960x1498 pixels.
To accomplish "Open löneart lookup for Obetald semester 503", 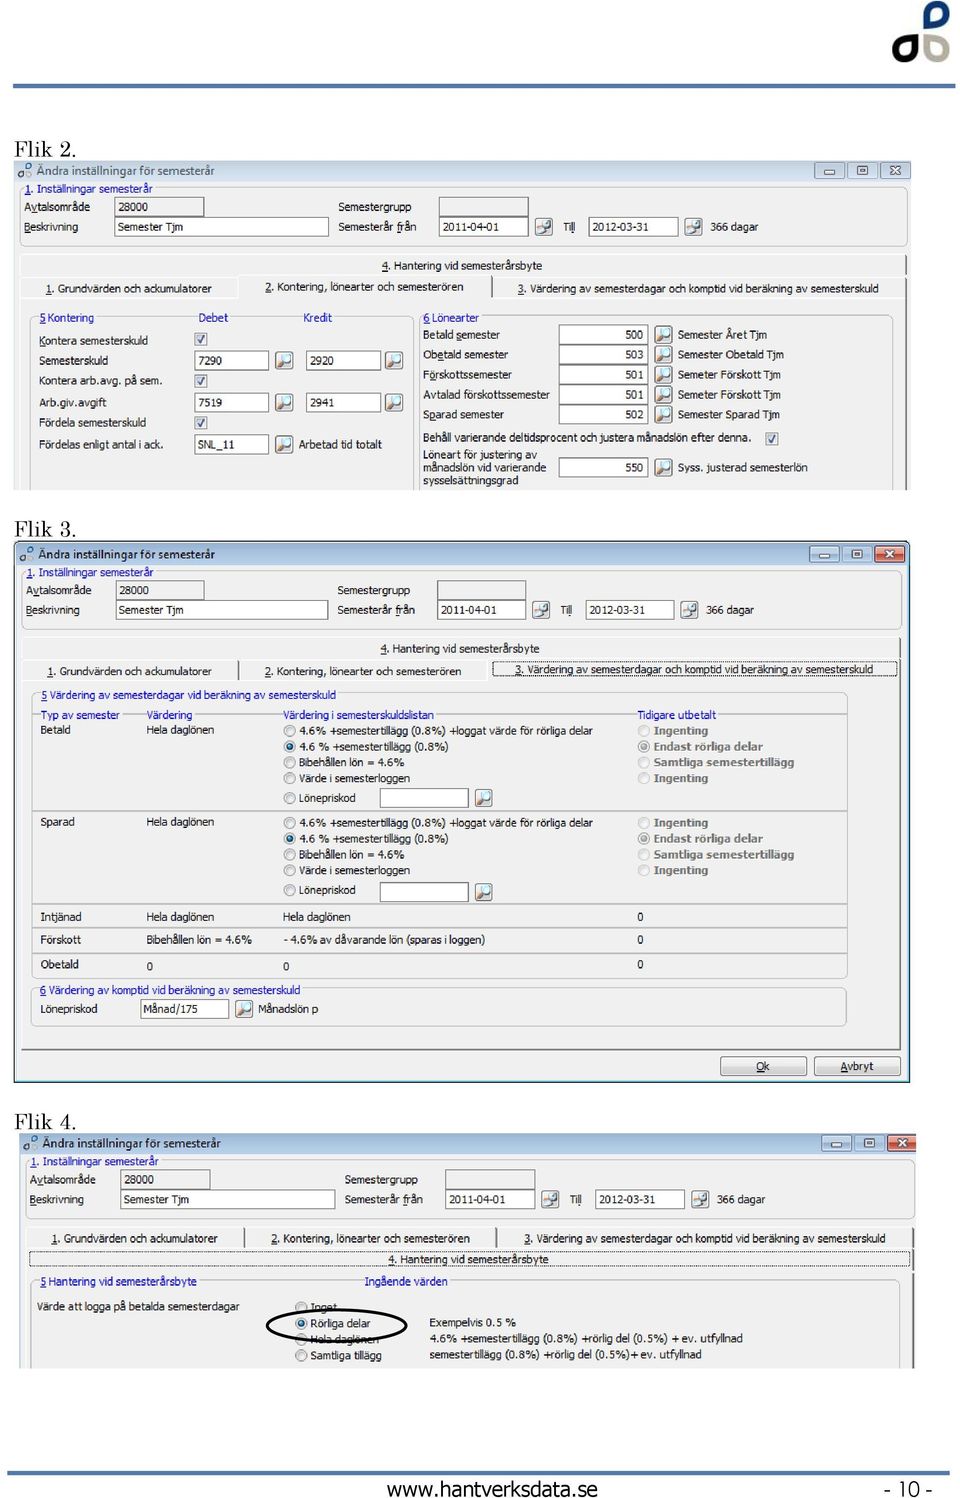I will click(x=663, y=354).
